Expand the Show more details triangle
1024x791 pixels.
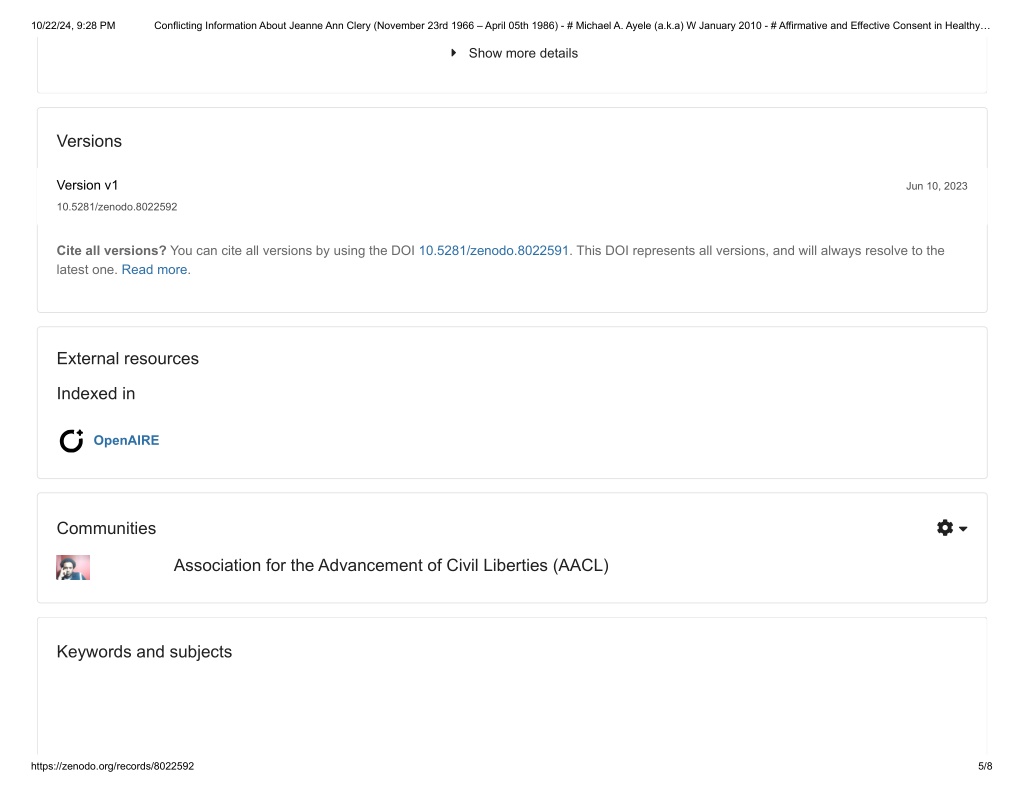coord(453,53)
